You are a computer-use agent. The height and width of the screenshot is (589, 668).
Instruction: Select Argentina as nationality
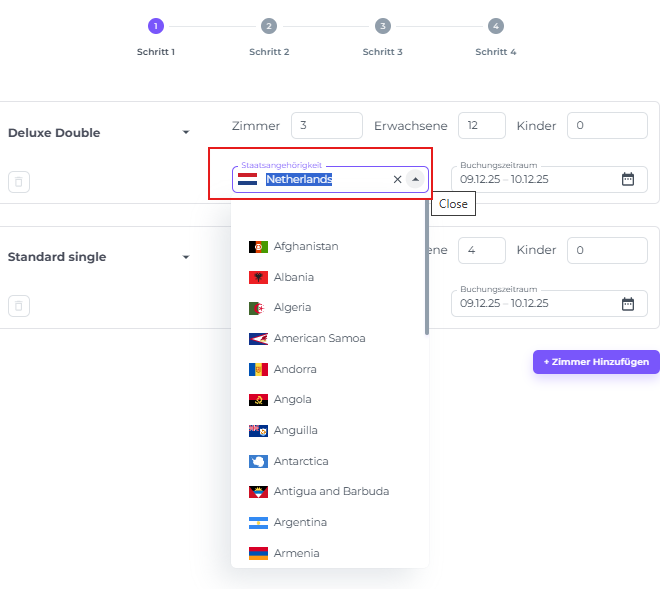pos(300,522)
